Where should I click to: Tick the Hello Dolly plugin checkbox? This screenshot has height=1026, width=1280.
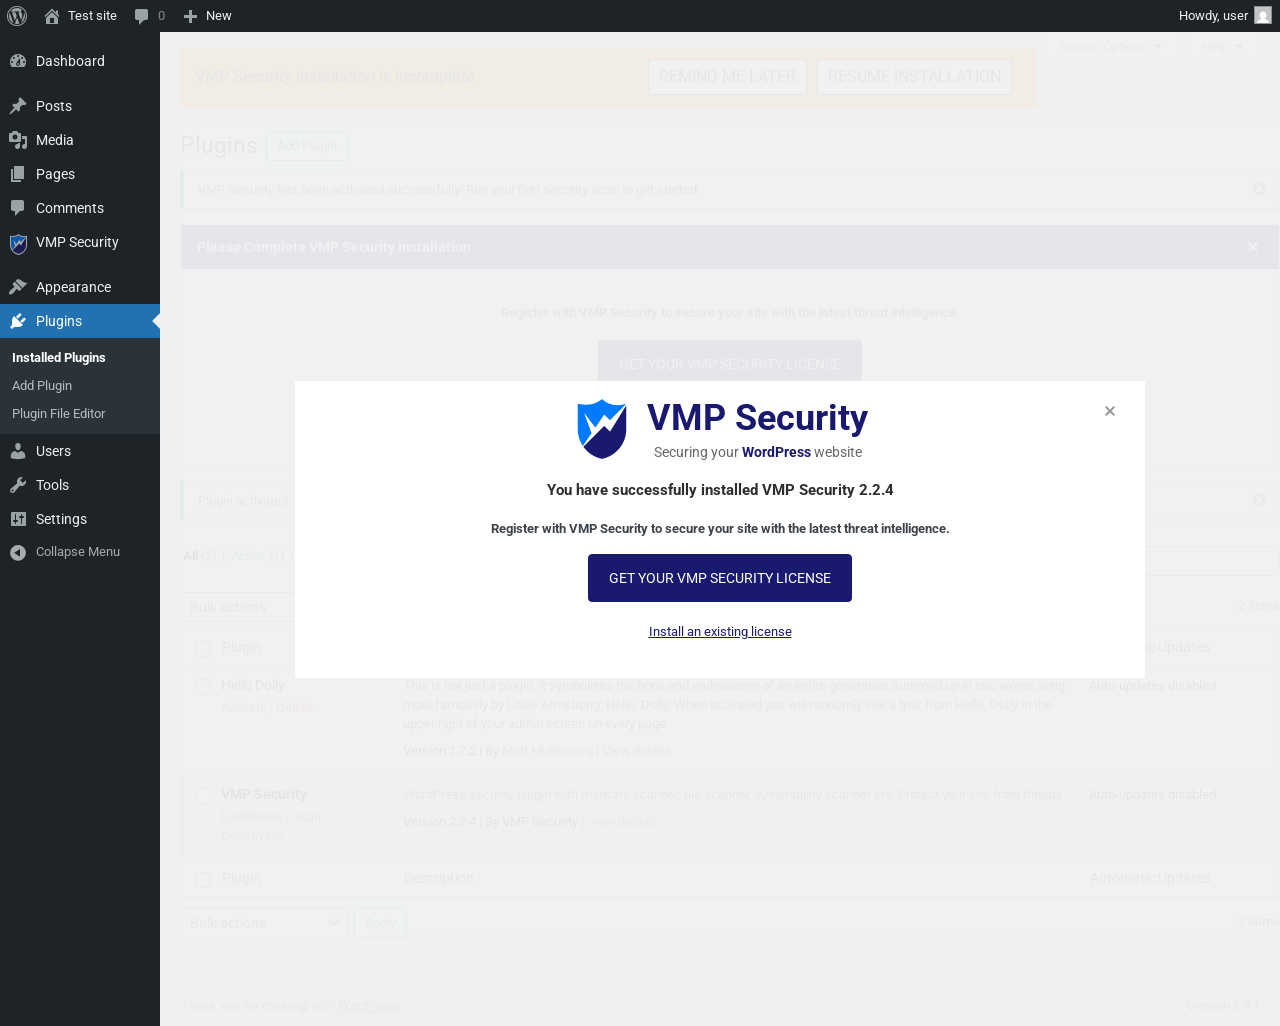click(x=203, y=687)
